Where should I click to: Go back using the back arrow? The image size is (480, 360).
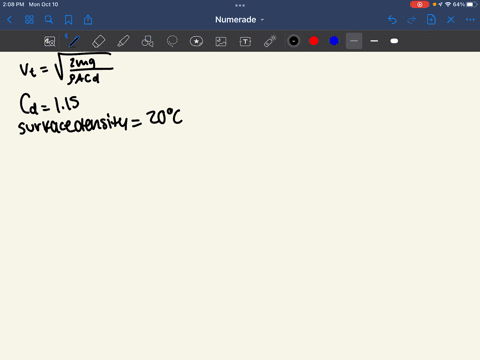[9, 20]
